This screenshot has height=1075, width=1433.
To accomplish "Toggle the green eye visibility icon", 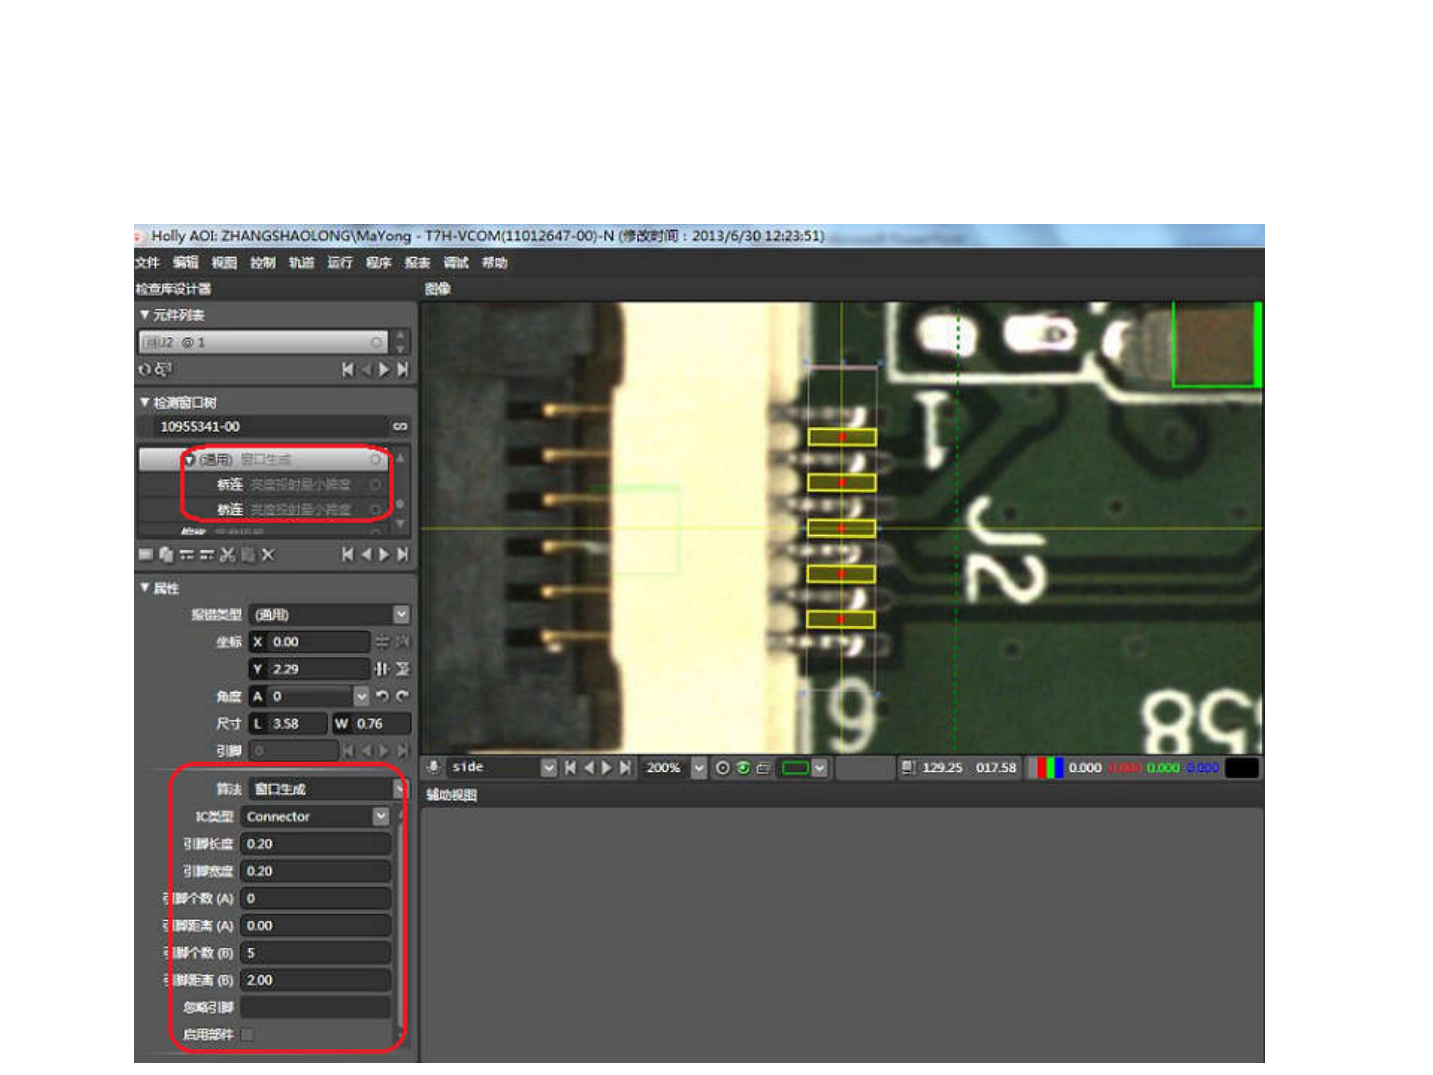I will click(x=743, y=768).
